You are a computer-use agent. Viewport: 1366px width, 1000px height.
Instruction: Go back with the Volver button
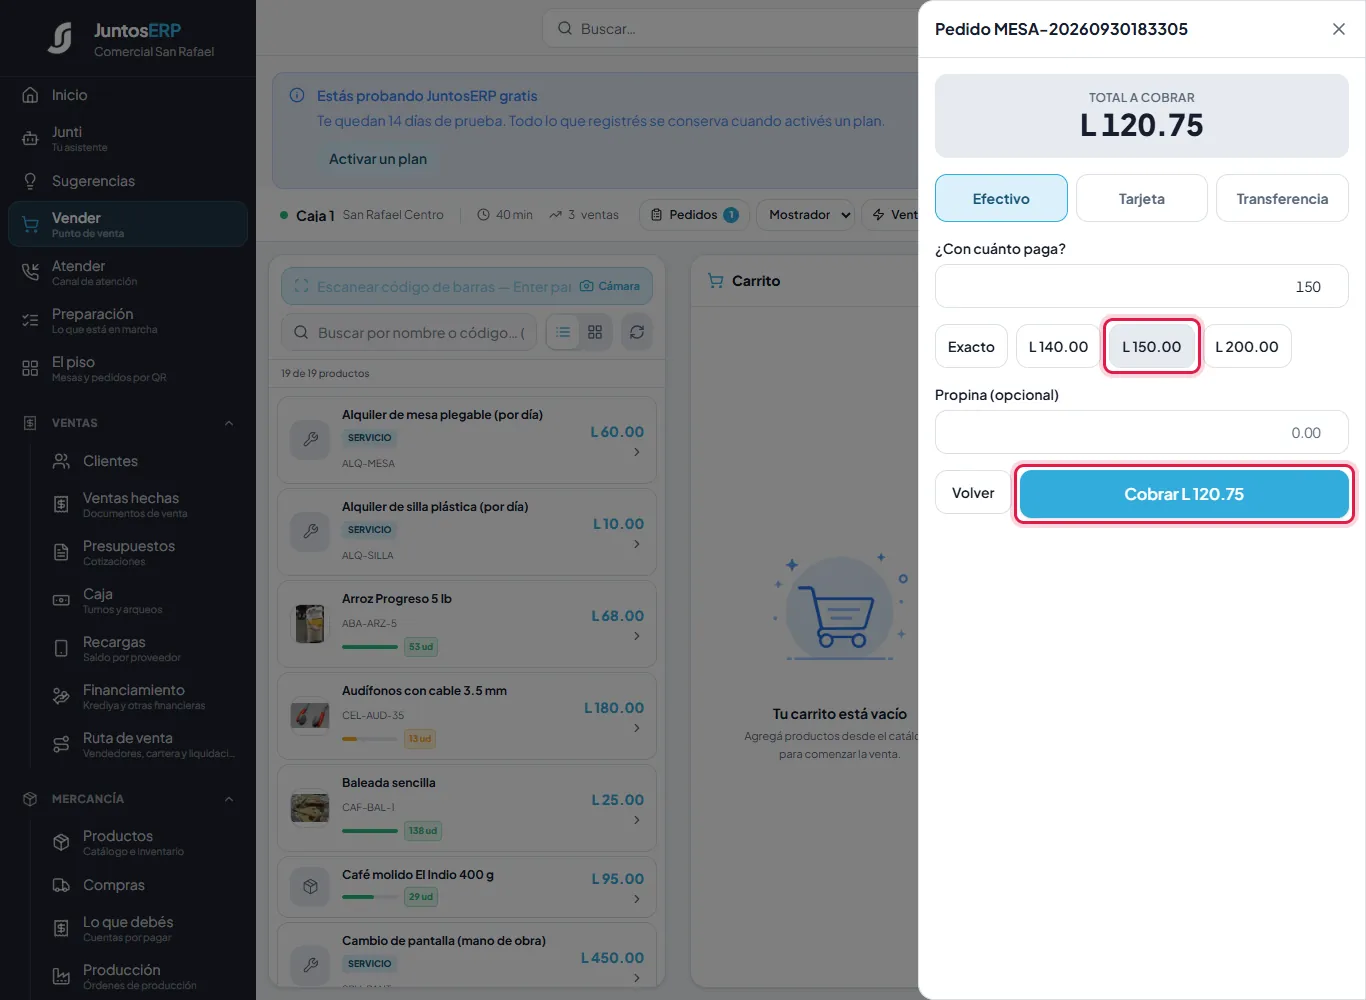(x=973, y=493)
